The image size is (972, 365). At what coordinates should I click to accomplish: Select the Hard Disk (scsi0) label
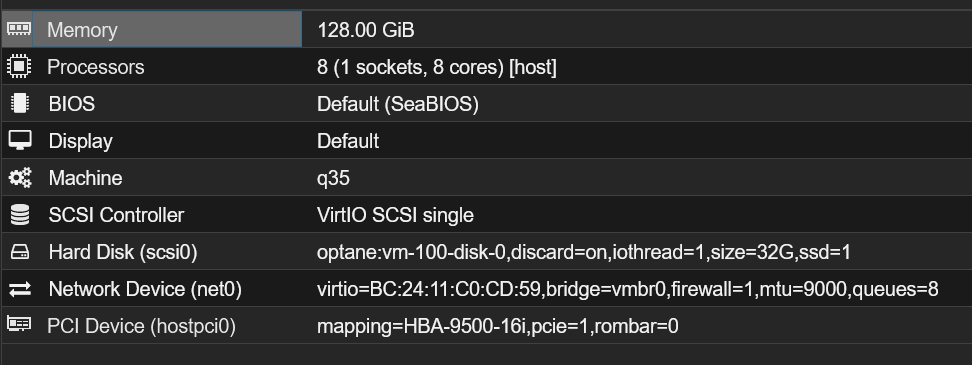click(123, 252)
